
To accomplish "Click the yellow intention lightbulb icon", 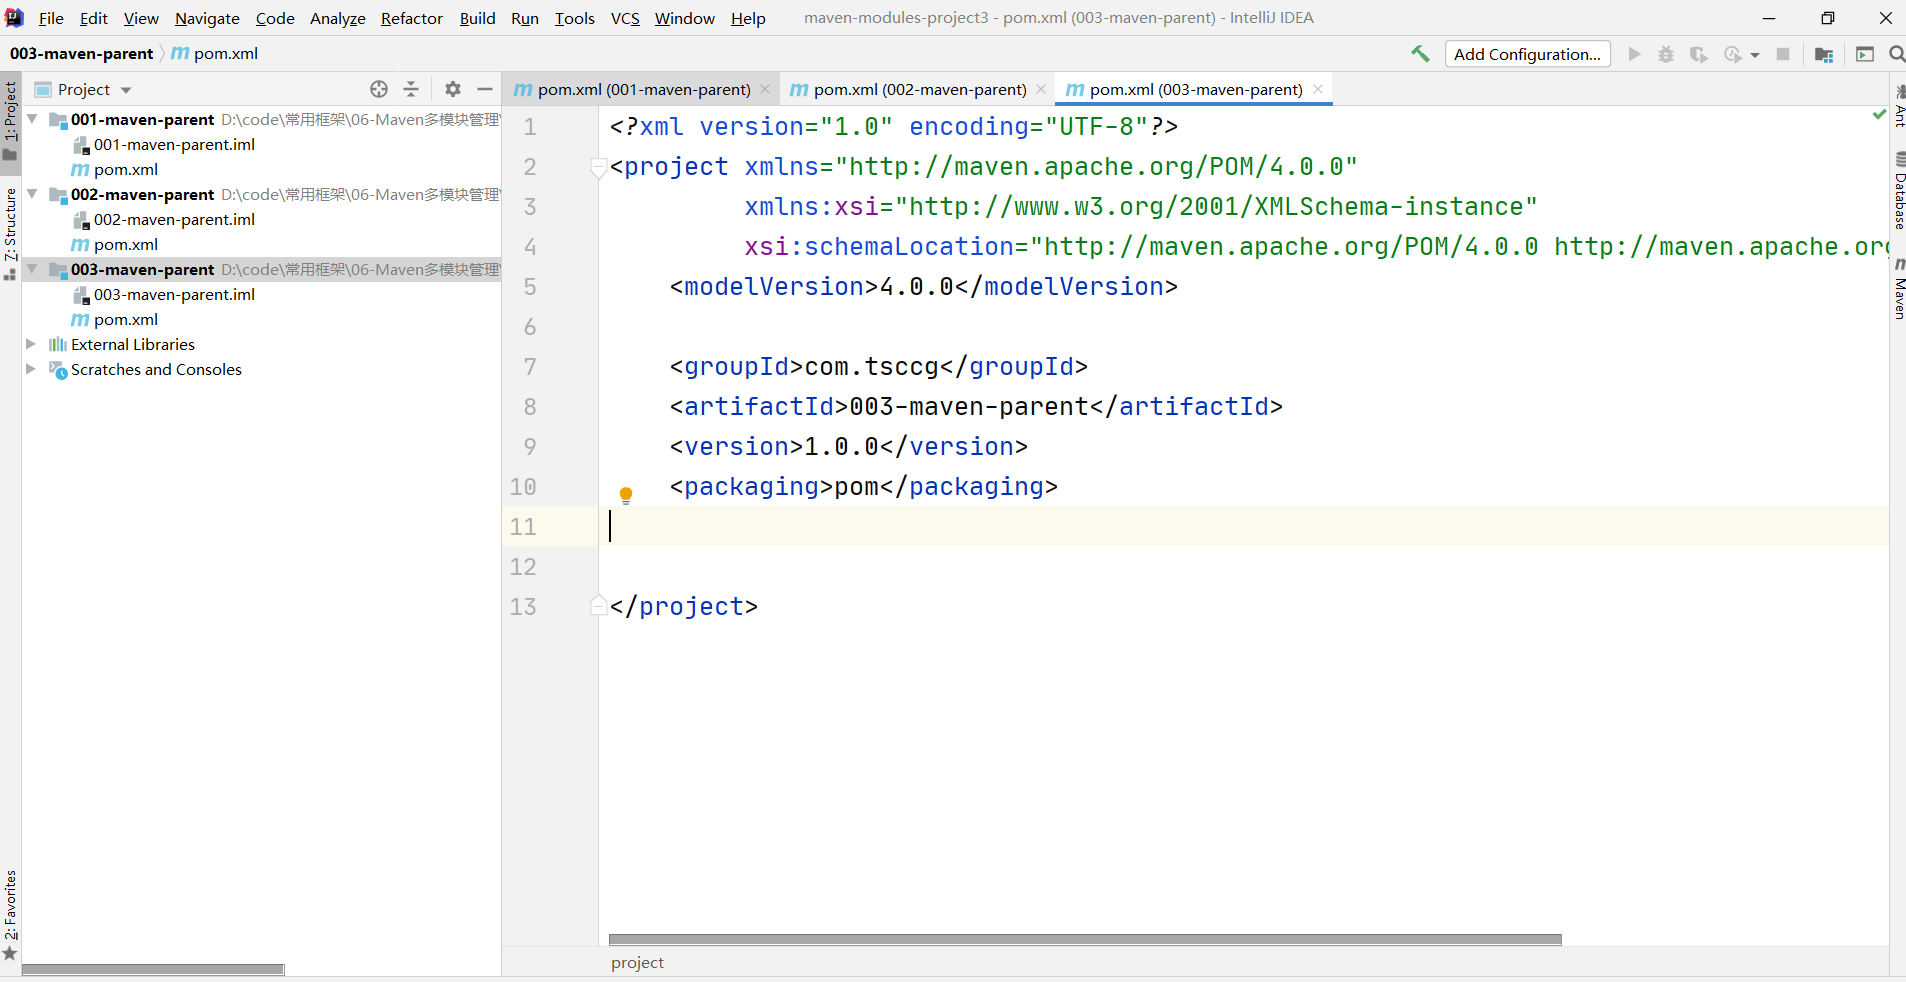I will click(x=626, y=495).
